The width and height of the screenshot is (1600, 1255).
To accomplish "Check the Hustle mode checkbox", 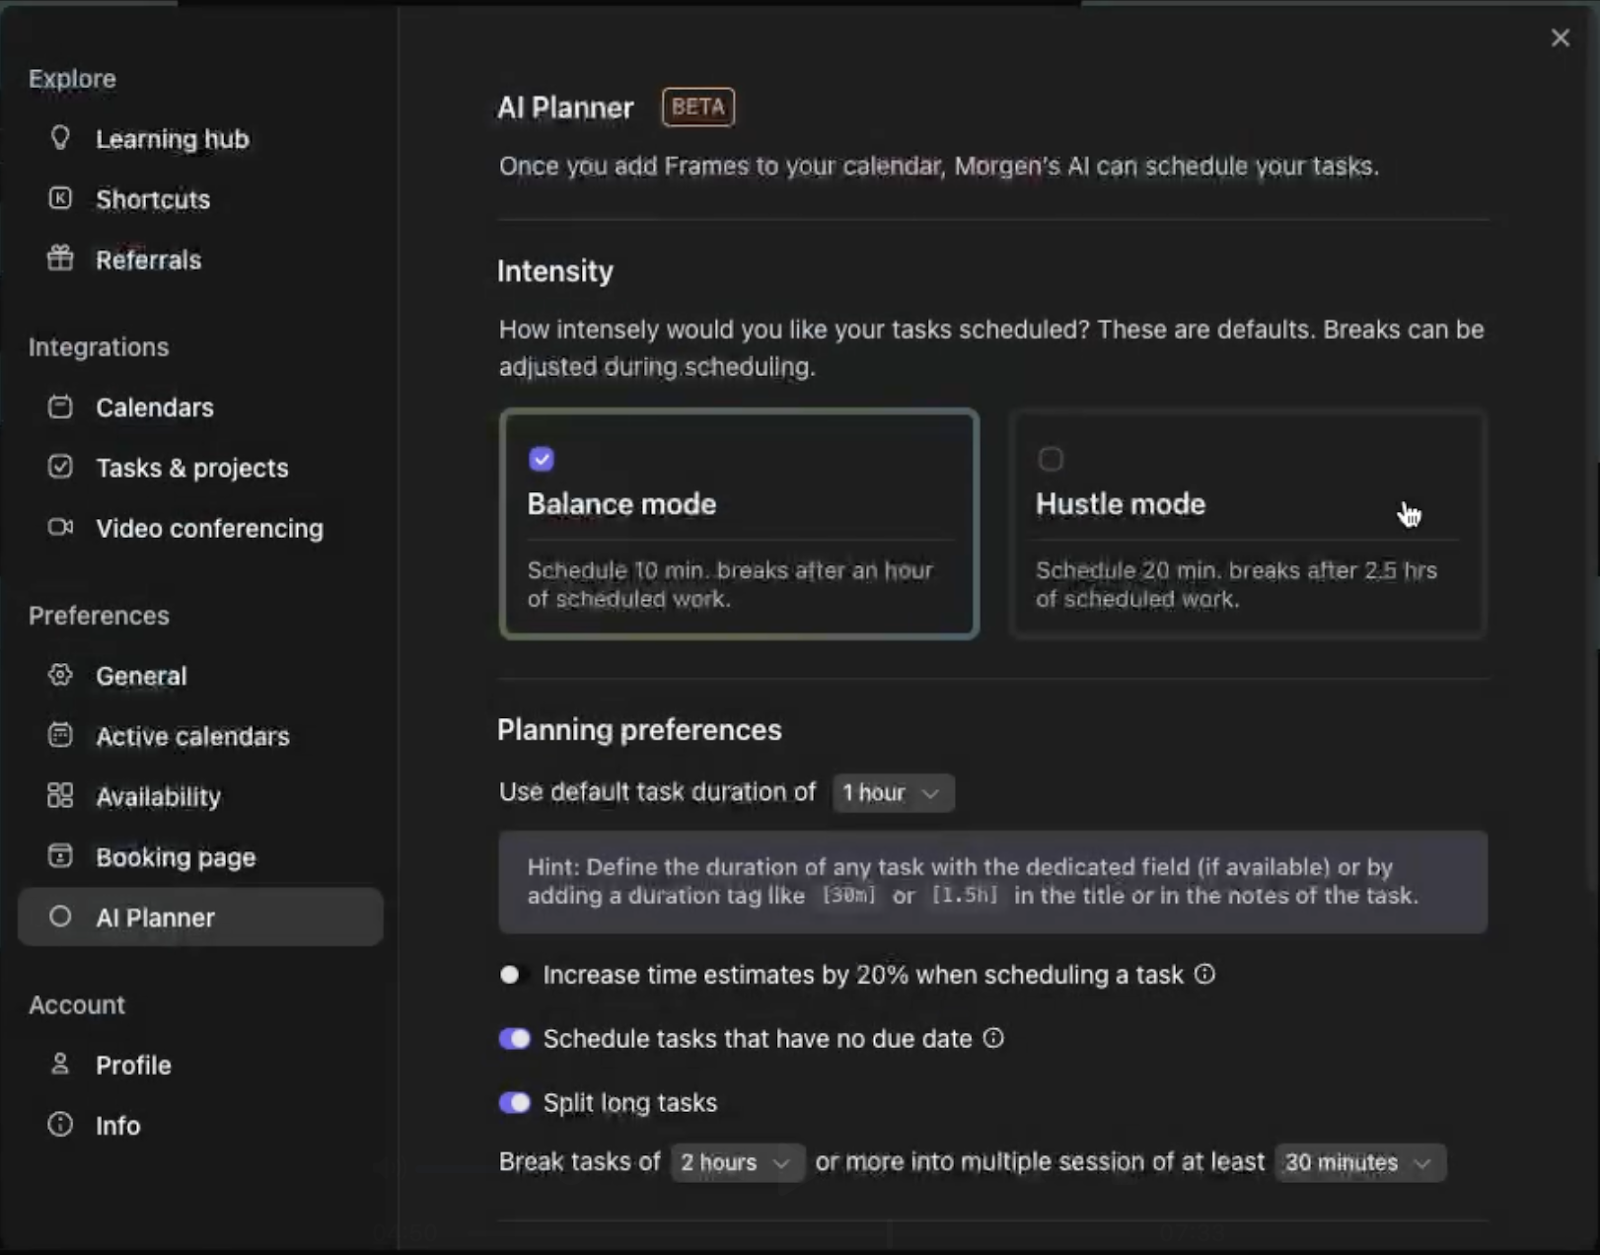I will point(1050,459).
